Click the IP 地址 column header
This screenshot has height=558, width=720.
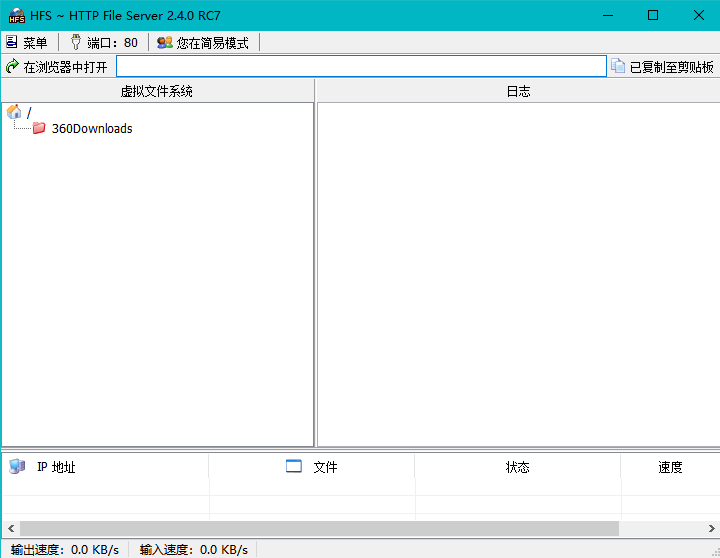coord(105,467)
